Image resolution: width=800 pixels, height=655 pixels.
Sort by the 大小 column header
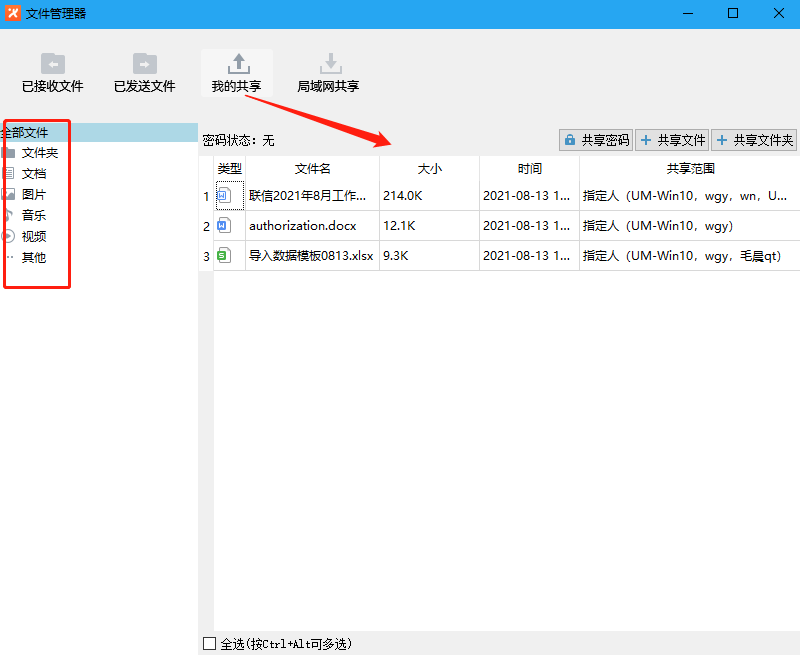coord(429,169)
